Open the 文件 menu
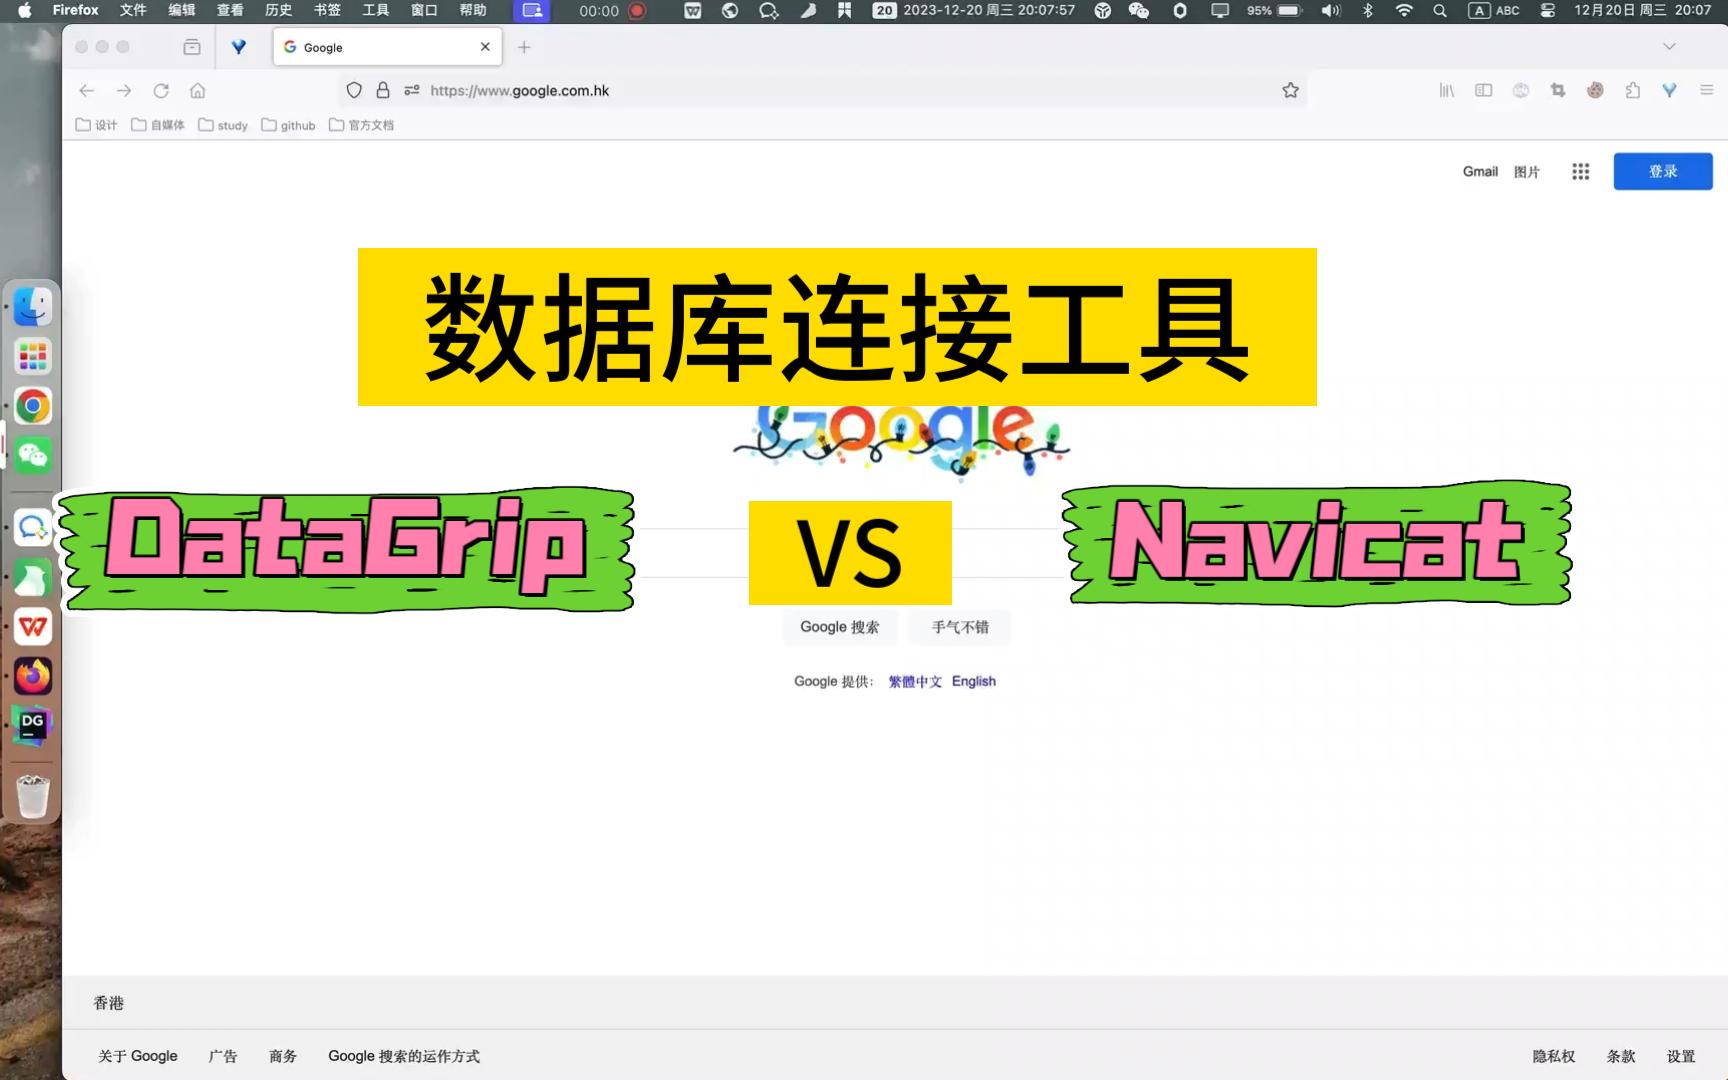1728x1080 pixels. (133, 10)
